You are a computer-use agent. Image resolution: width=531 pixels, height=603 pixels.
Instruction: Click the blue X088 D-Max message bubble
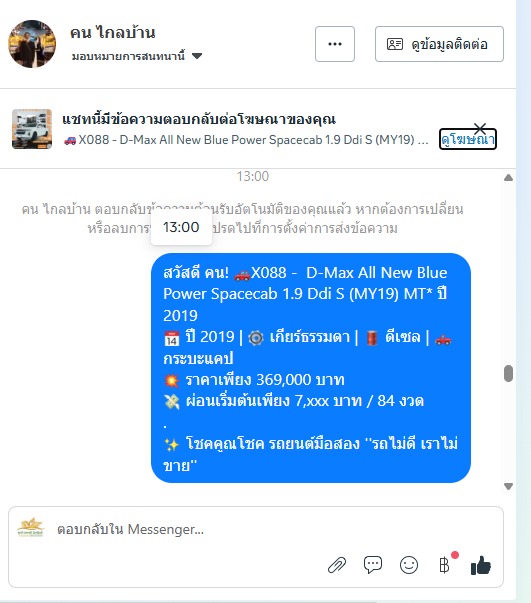(311, 368)
